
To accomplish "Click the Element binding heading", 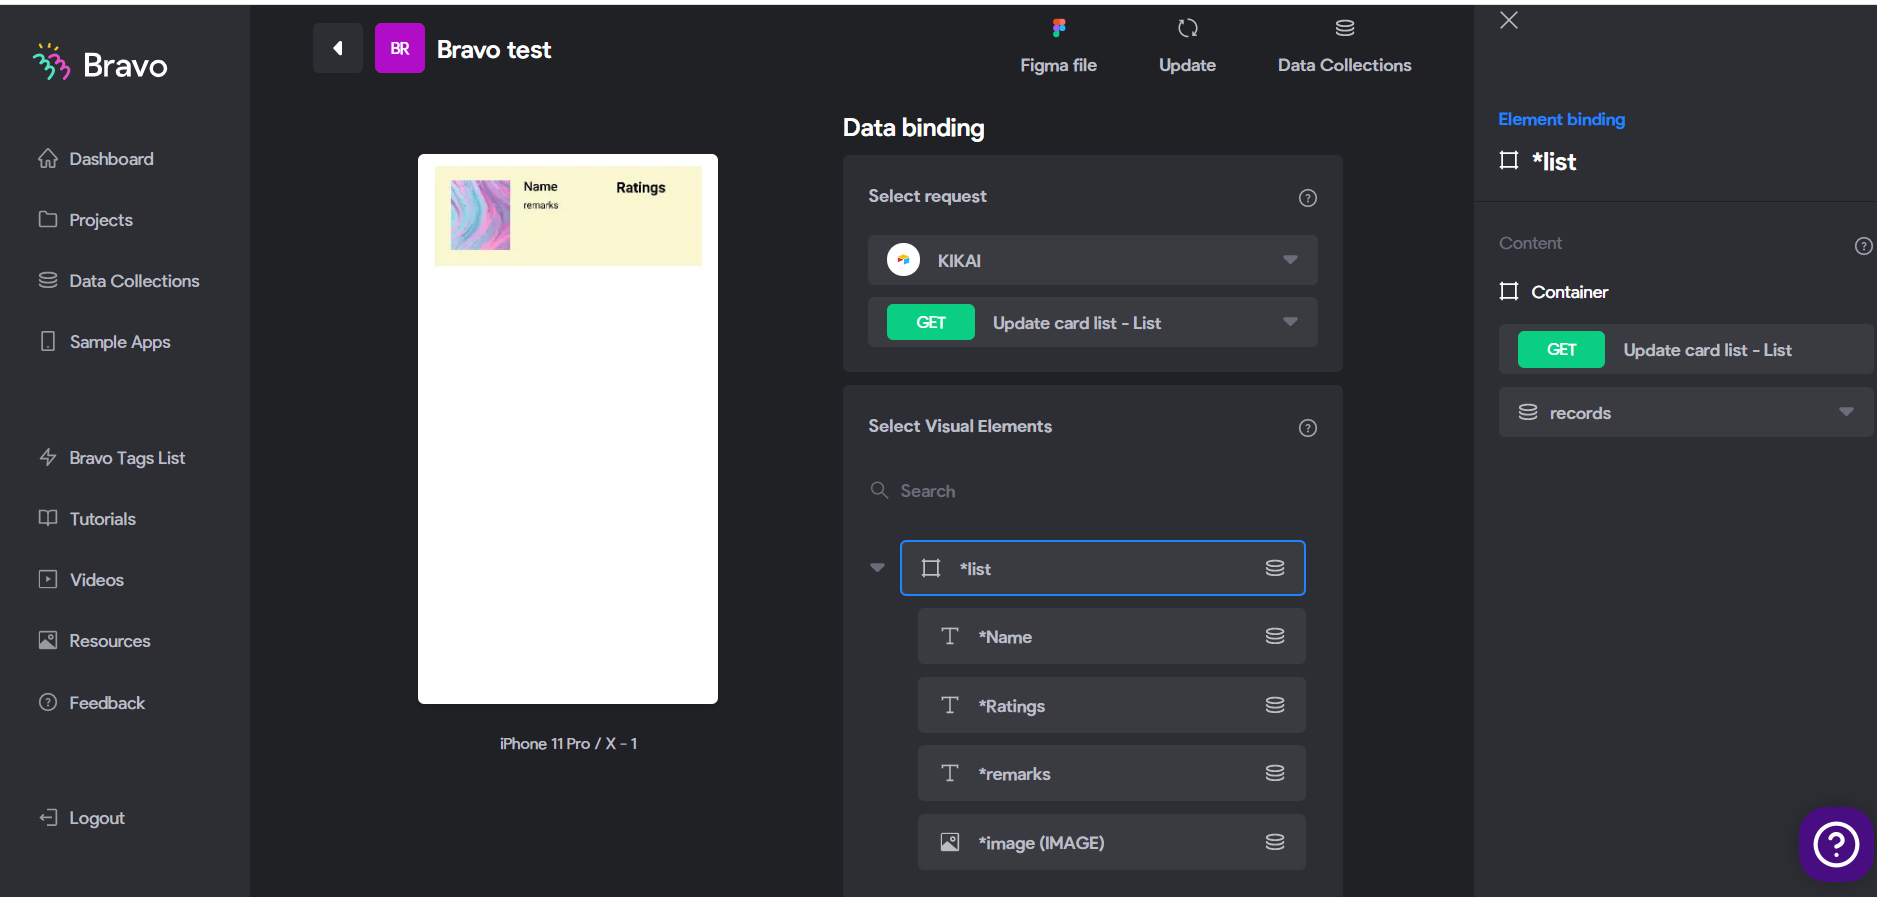I will [1561, 119].
